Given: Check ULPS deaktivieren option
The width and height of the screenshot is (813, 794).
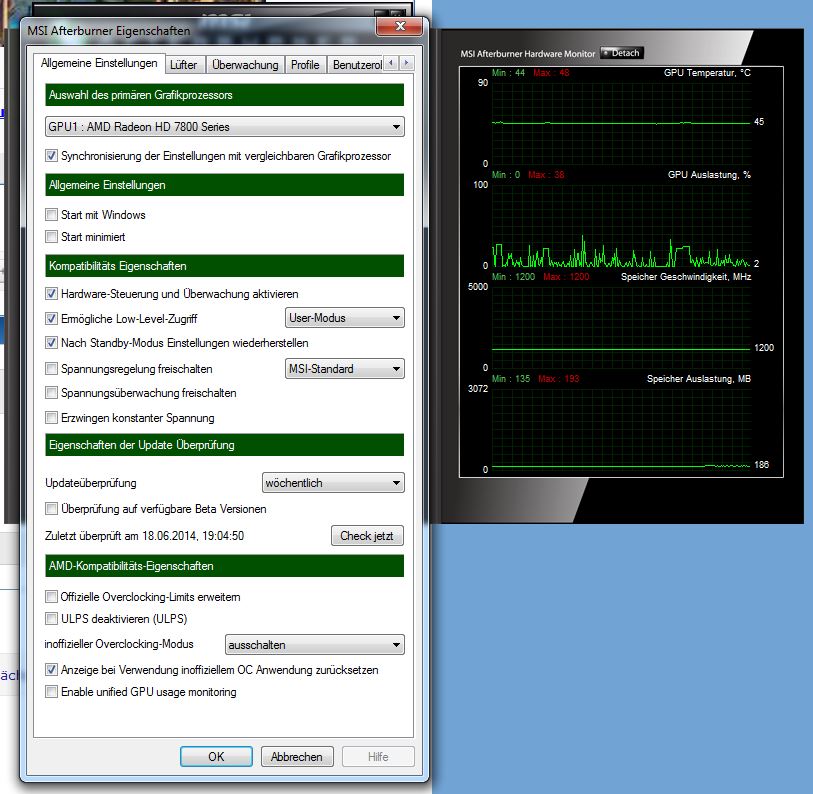Looking at the screenshot, I should point(51,619).
